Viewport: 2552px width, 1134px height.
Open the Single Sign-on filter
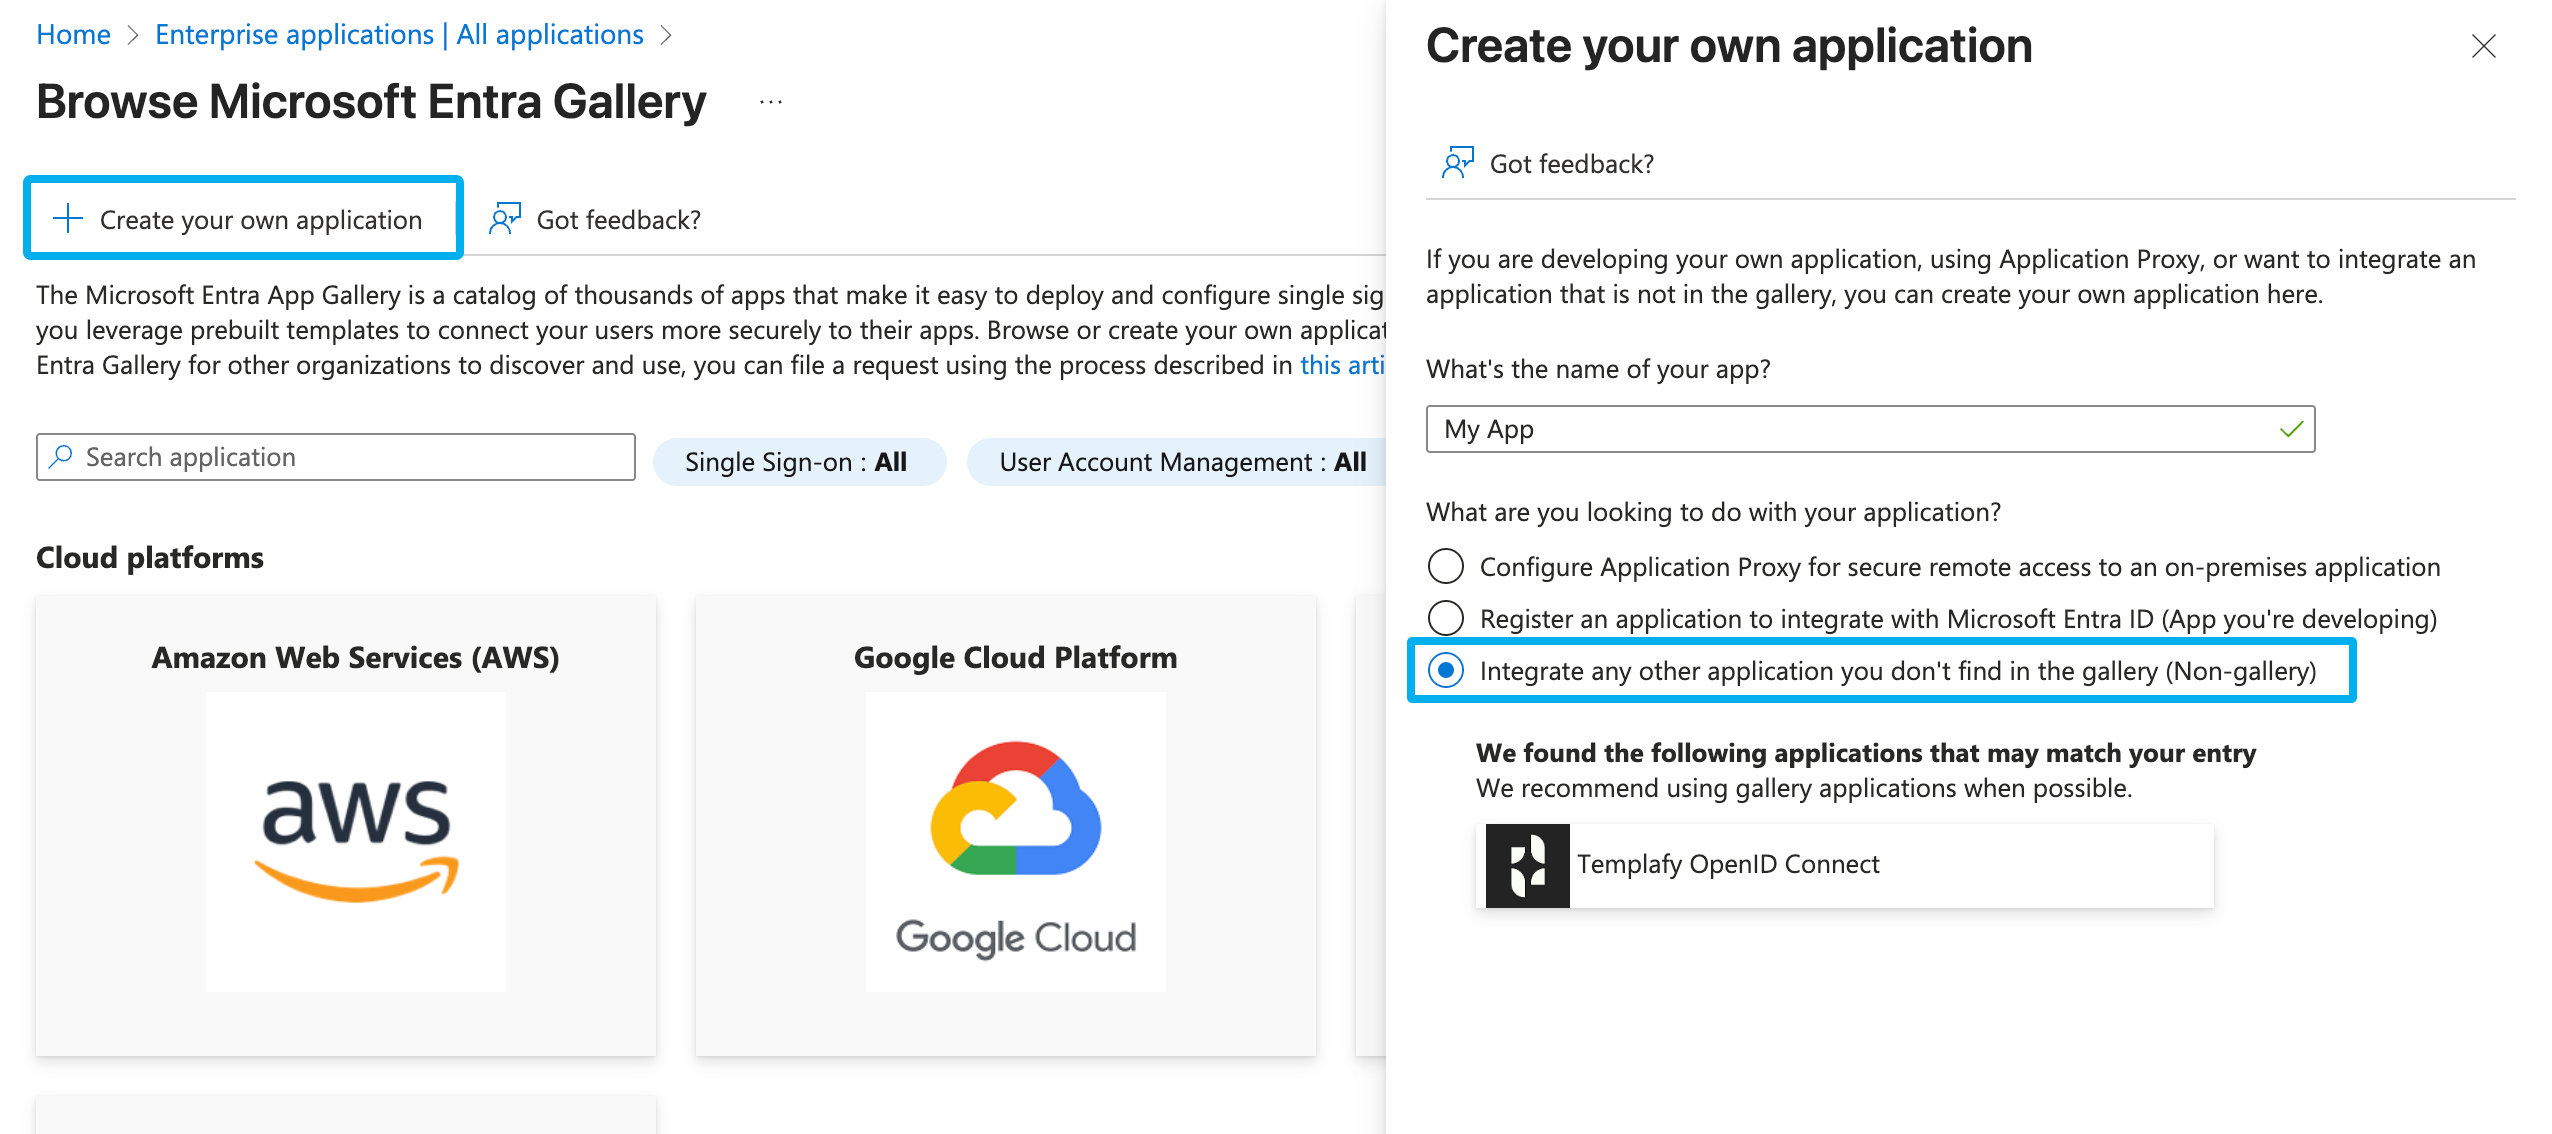point(799,461)
